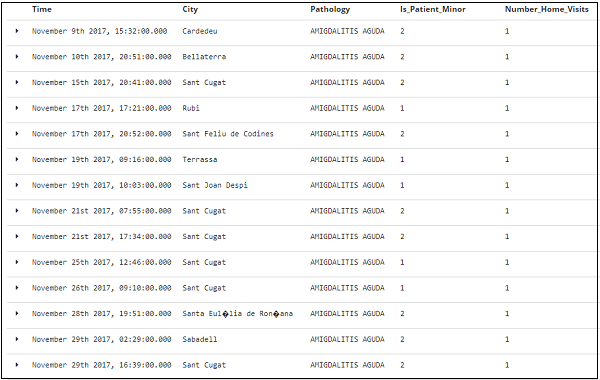Select the Pathology column header
Viewport: 600px width, 380px height.
tap(330, 9)
